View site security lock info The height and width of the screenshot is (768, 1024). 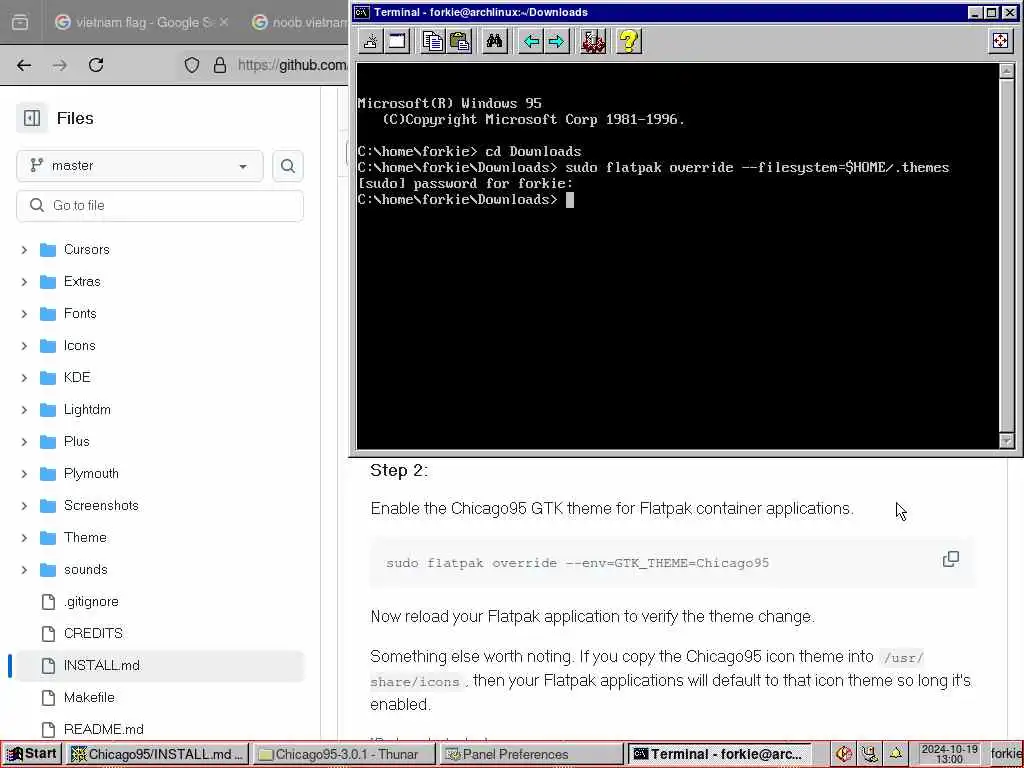(220, 65)
